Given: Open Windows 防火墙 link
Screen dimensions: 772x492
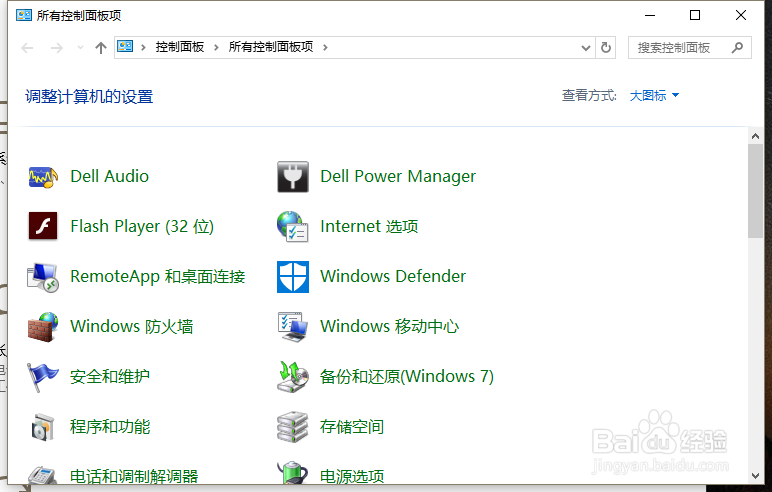Looking at the screenshot, I should point(131,327).
